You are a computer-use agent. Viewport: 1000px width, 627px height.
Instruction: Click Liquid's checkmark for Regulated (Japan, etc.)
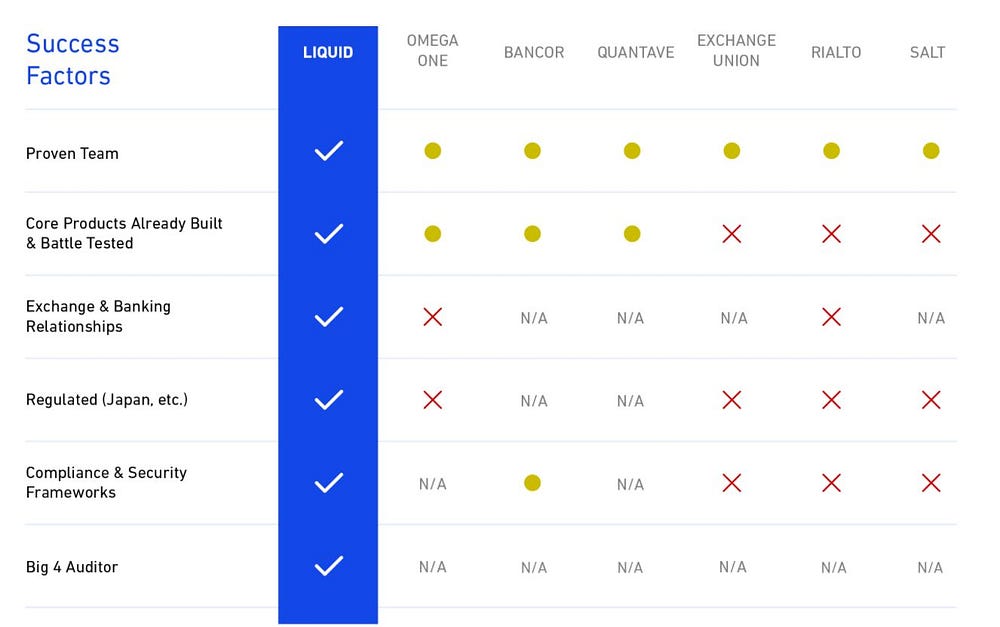[x=328, y=400]
